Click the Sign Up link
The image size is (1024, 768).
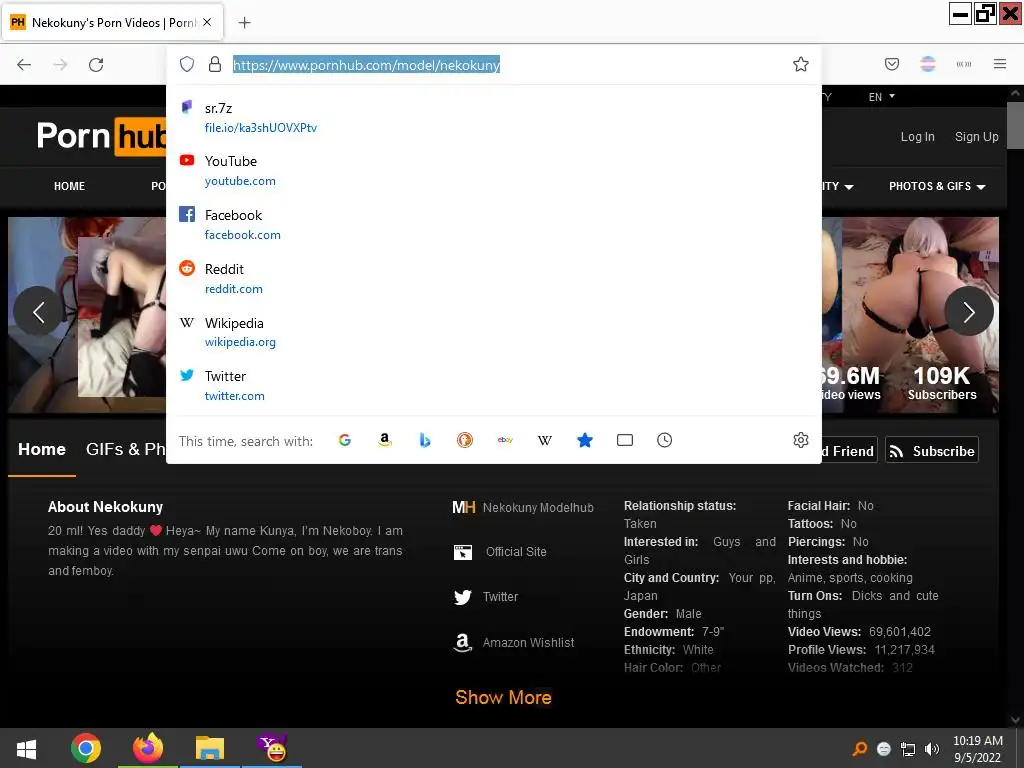(x=976, y=136)
